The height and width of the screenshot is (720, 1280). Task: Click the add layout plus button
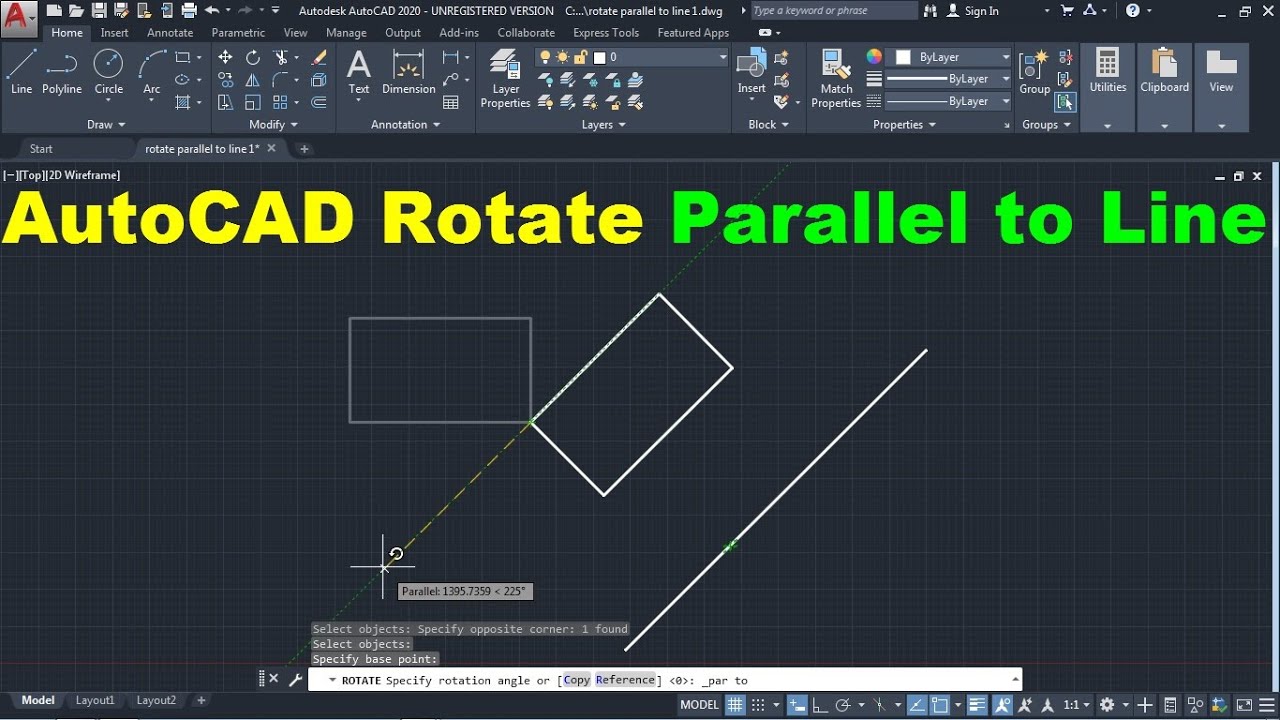coord(201,700)
